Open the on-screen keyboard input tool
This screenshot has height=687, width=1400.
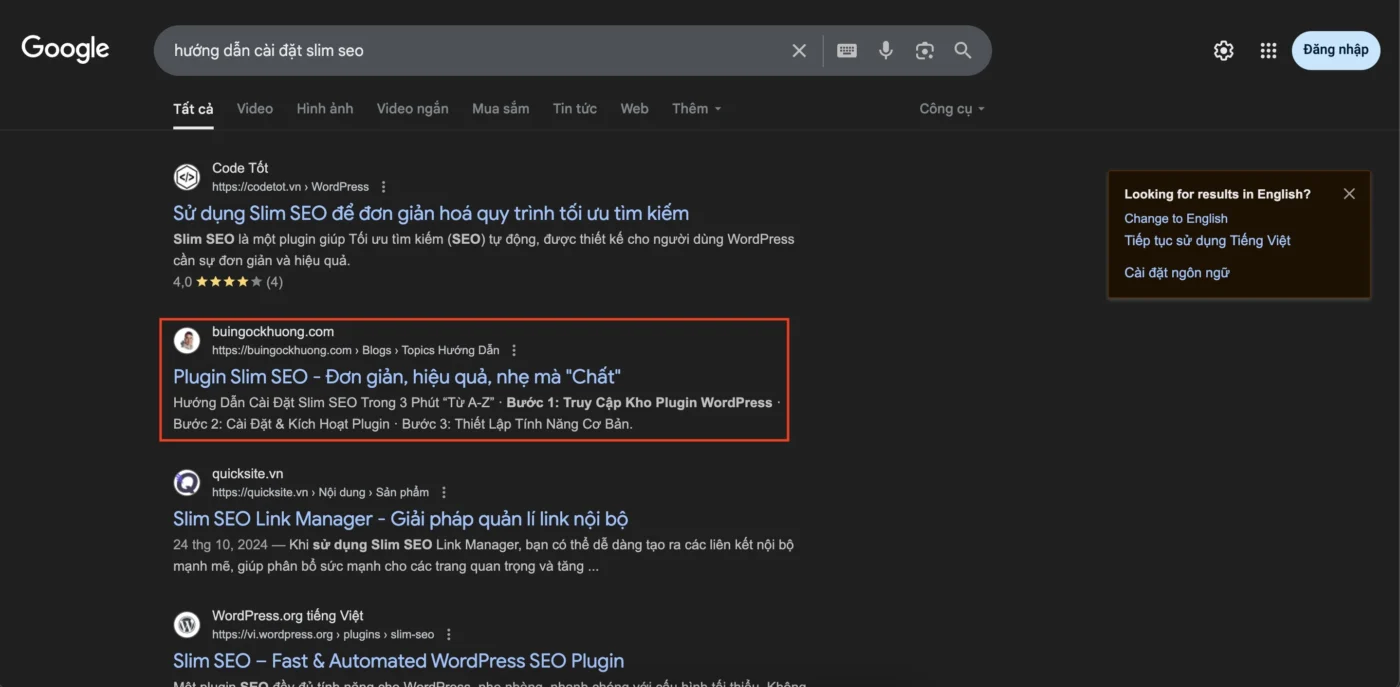[847, 50]
